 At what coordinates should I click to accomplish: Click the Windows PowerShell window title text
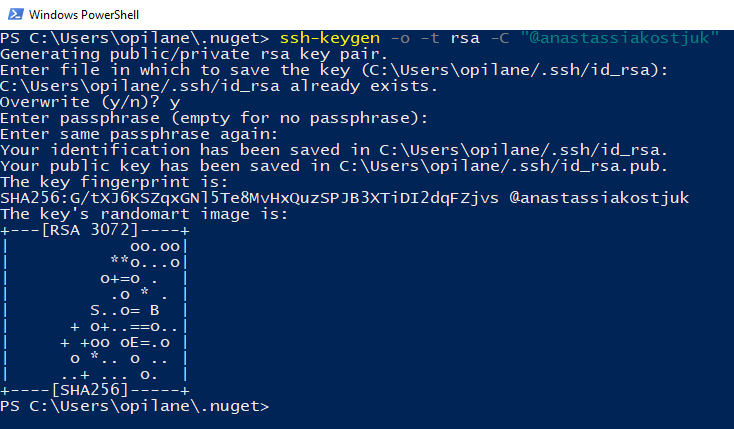click(x=84, y=15)
